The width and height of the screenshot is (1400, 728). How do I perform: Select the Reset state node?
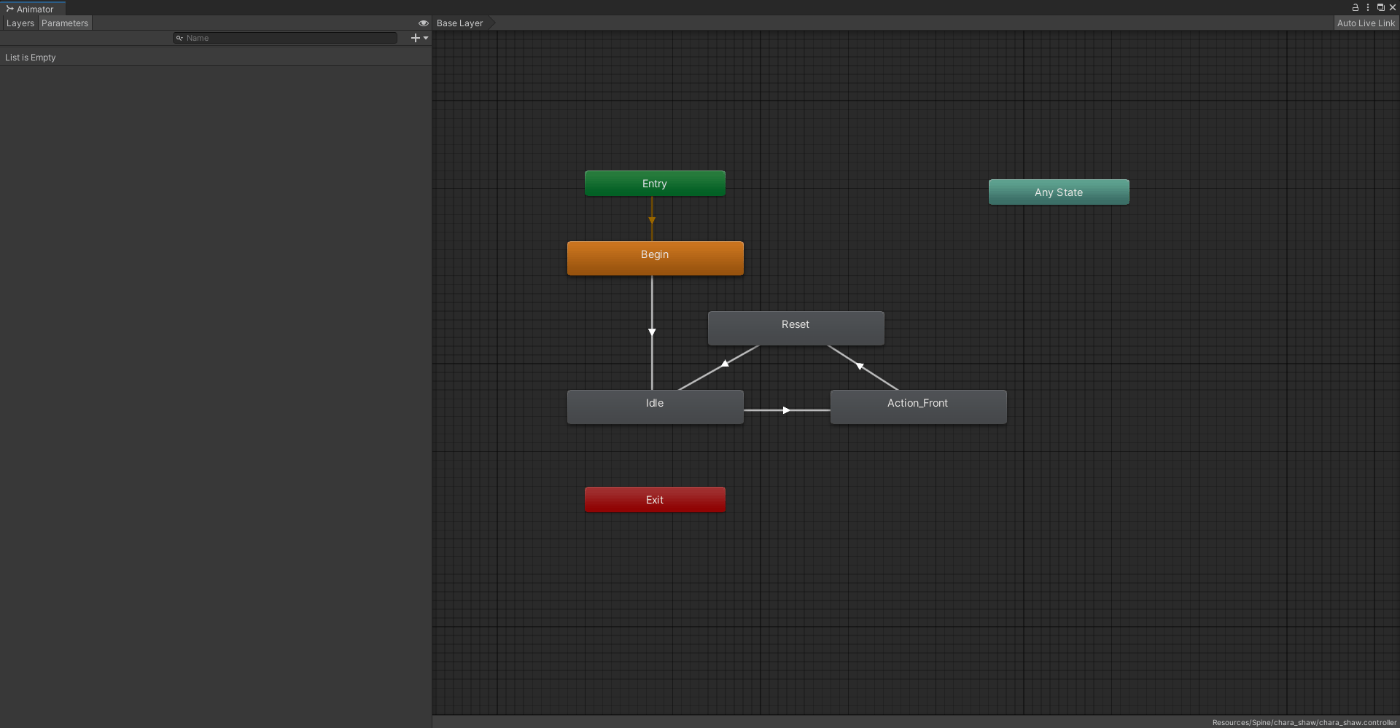[796, 328]
